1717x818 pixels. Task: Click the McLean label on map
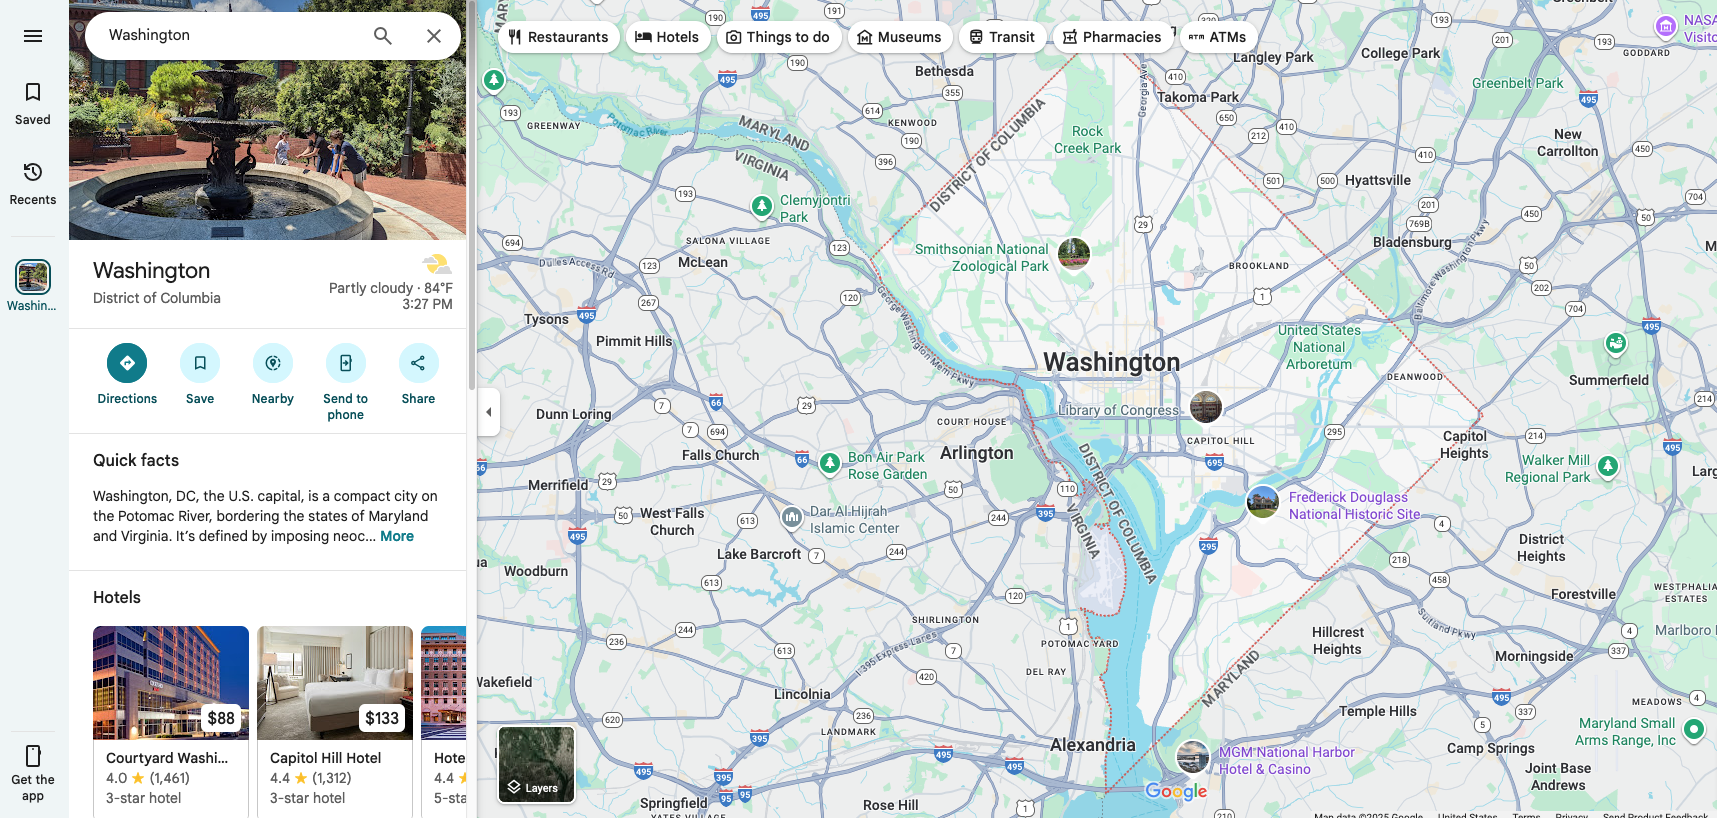[x=703, y=262]
